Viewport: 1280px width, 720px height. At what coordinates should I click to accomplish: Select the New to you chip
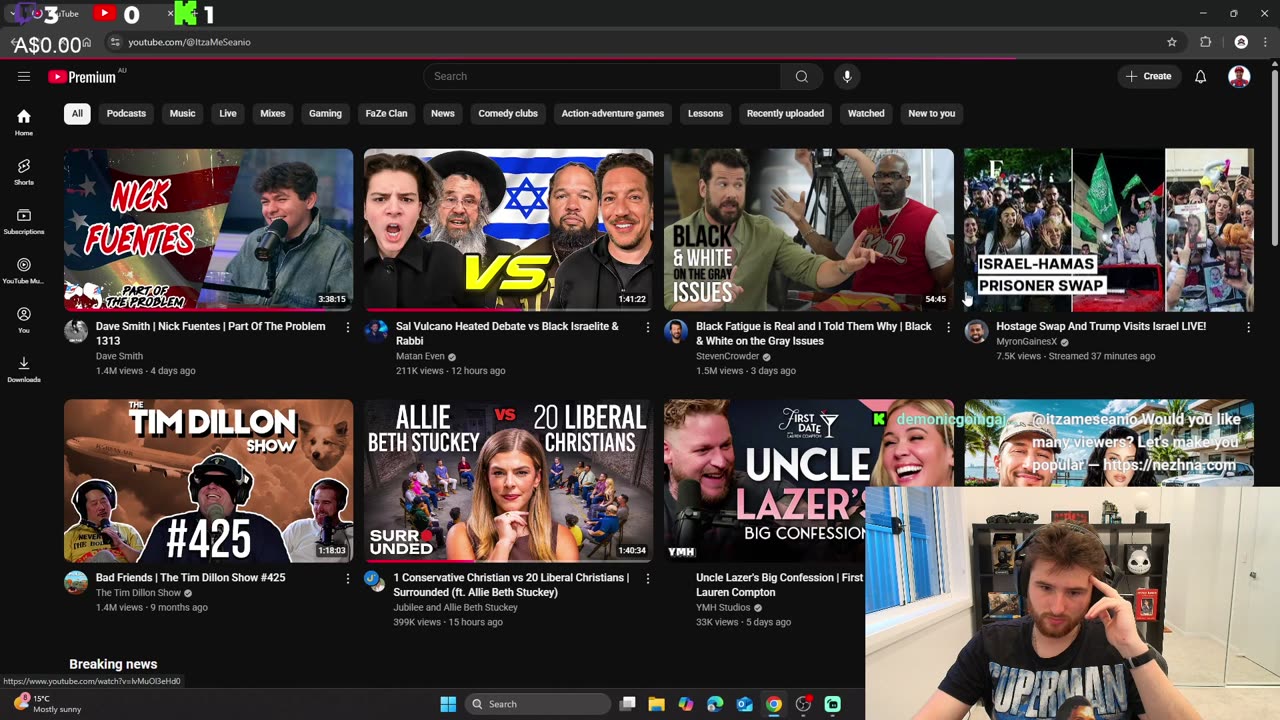click(931, 113)
